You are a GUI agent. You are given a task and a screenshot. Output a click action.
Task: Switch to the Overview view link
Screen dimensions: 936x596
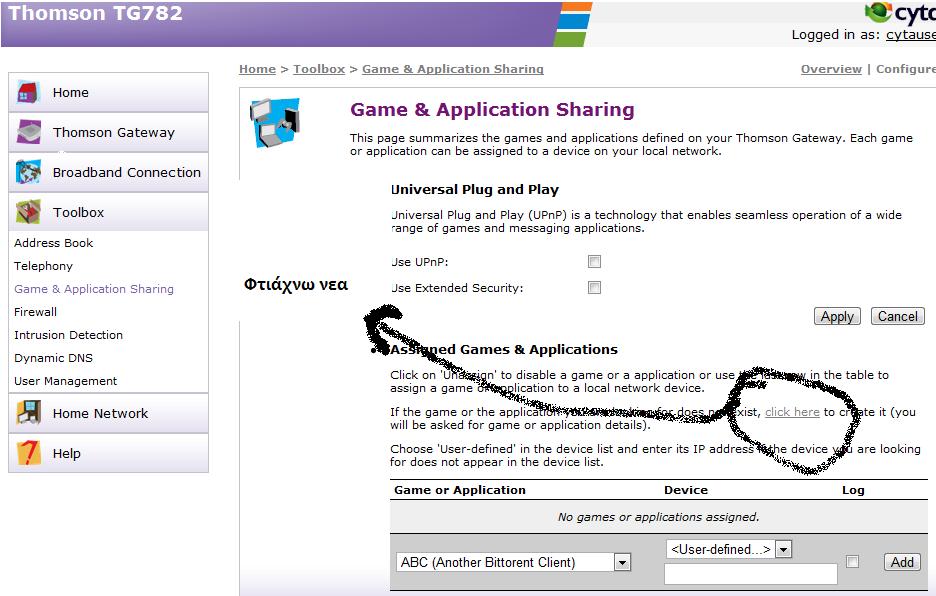point(831,69)
